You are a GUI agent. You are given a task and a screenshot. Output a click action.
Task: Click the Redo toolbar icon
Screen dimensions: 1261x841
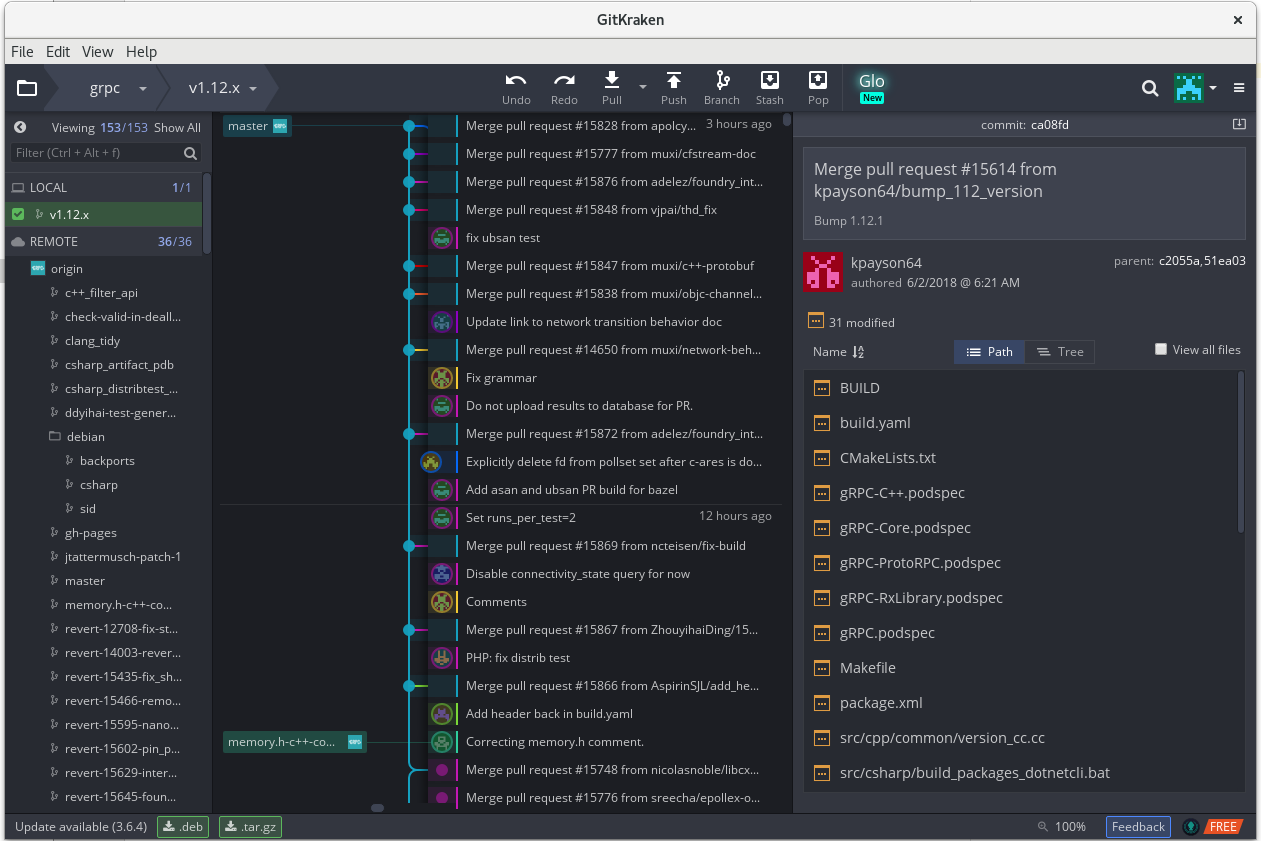coord(564,81)
